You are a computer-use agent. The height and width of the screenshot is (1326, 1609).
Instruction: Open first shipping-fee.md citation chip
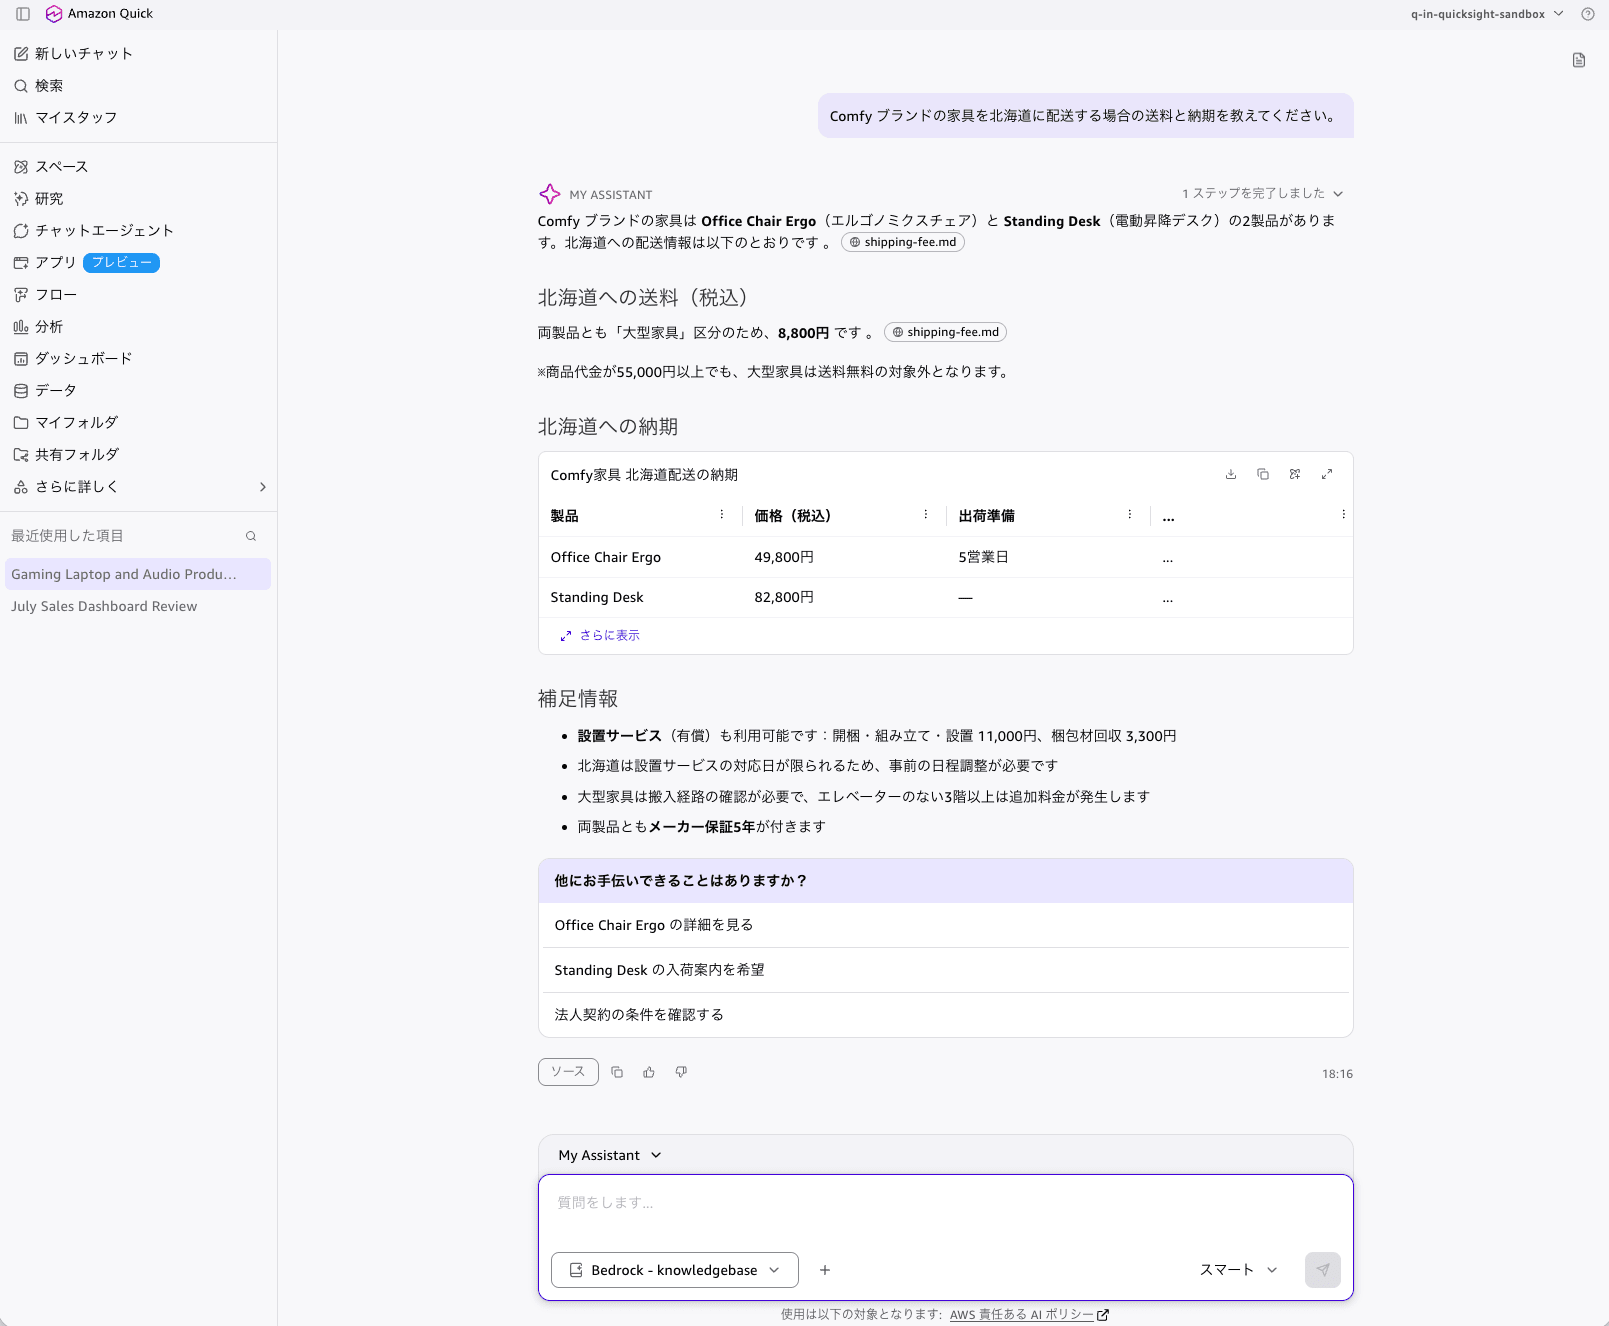click(x=903, y=242)
